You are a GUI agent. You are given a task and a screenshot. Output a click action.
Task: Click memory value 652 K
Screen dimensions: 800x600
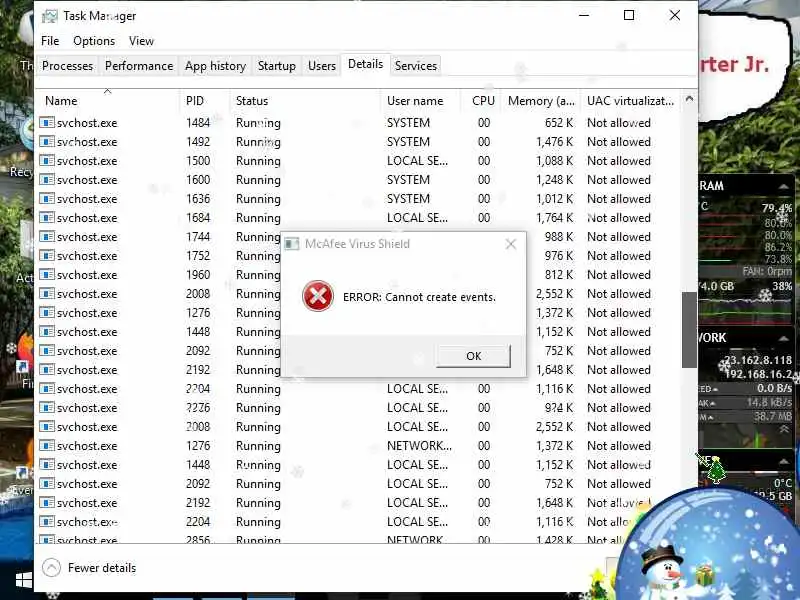559,122
